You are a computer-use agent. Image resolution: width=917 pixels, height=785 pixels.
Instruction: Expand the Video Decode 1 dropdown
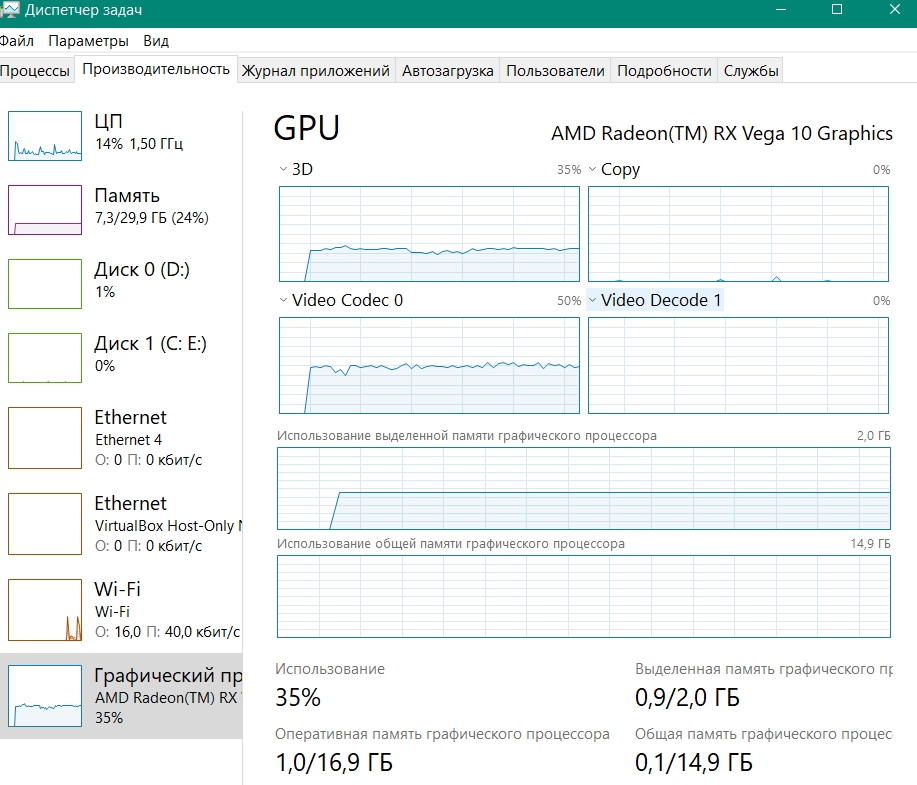coord(592,300)
